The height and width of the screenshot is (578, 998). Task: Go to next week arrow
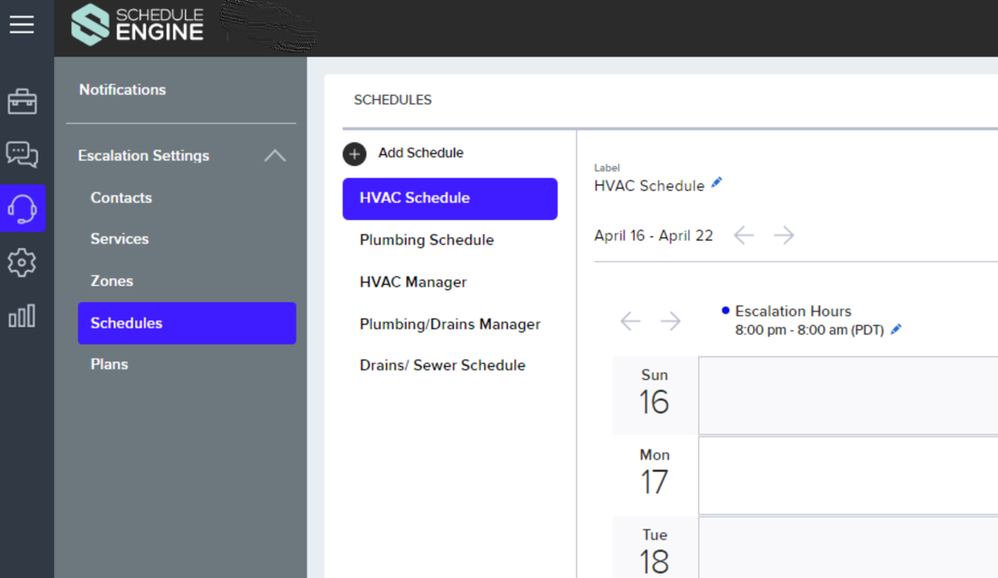[784, 235]
